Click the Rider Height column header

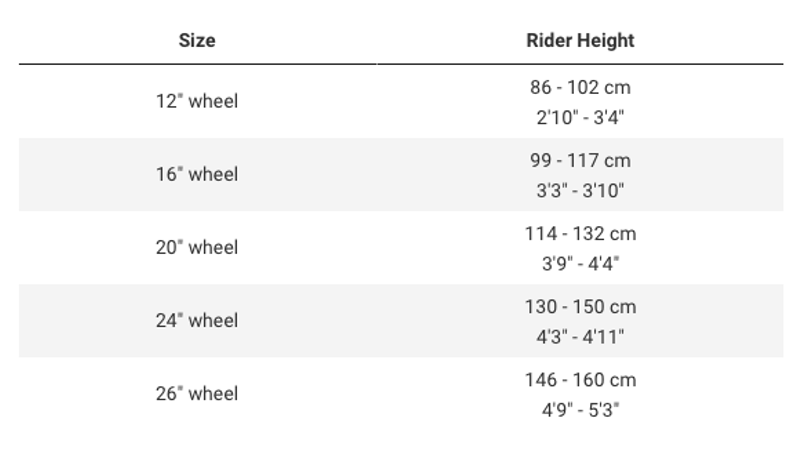pyautogui.click(x=580, y=41)
